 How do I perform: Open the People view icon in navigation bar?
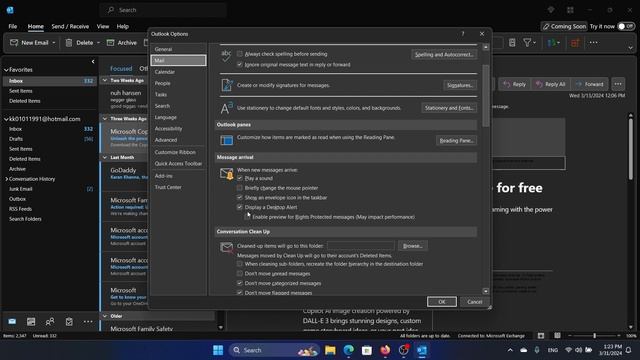[x=50, y=322]
